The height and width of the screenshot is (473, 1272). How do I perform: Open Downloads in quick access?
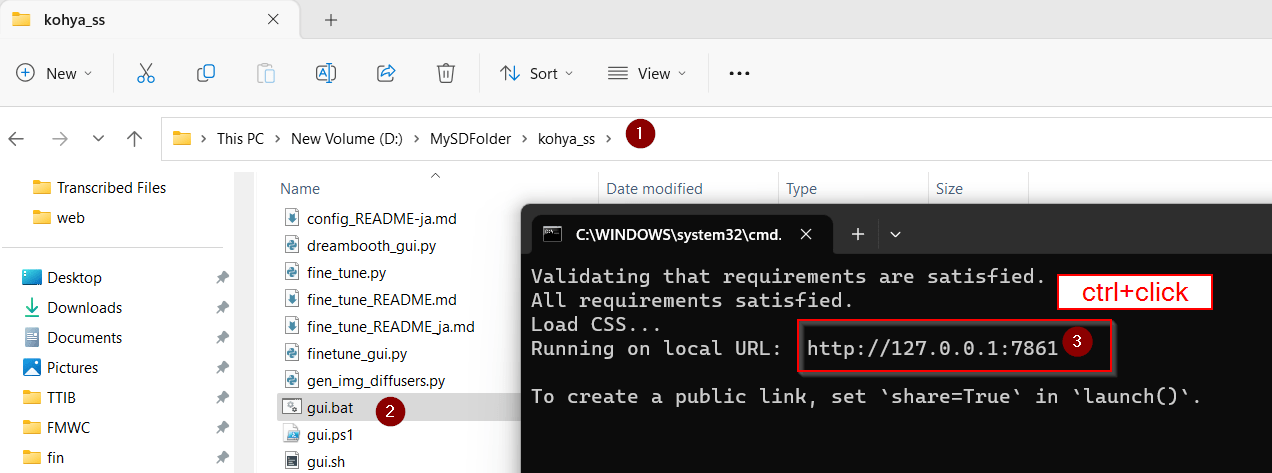click(84, 307)
